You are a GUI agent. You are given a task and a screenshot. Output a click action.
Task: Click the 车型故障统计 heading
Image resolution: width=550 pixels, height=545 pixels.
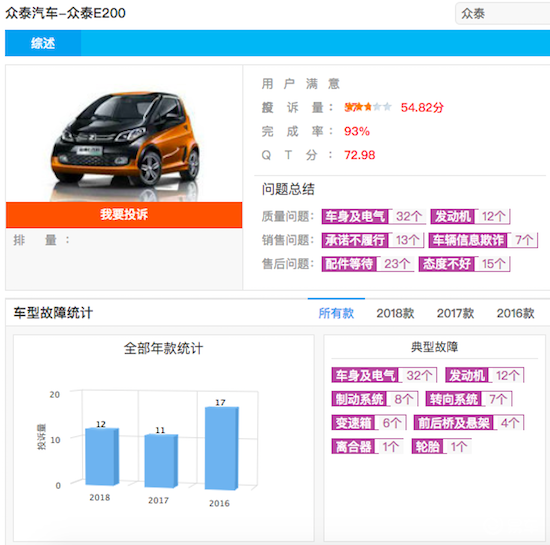tap(53, 313)
